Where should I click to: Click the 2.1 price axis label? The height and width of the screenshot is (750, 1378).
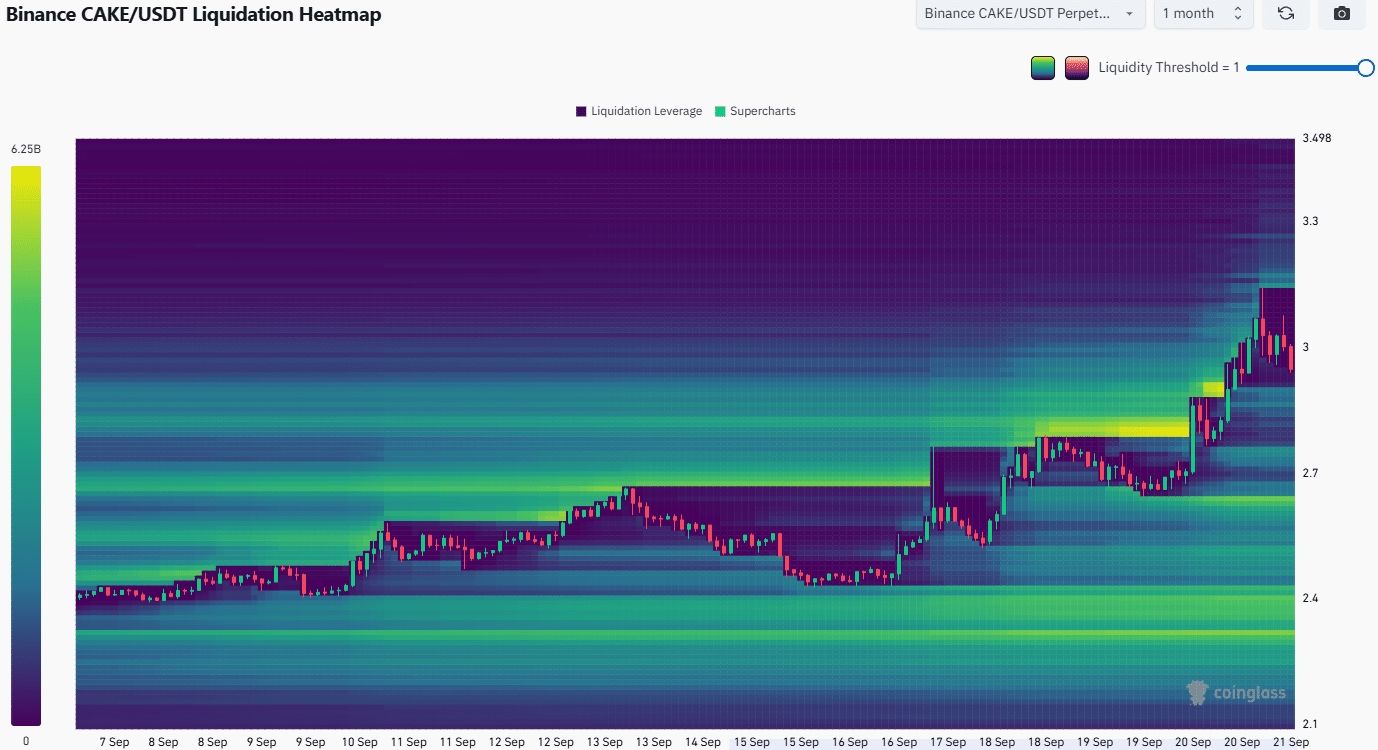point(1310,724)
